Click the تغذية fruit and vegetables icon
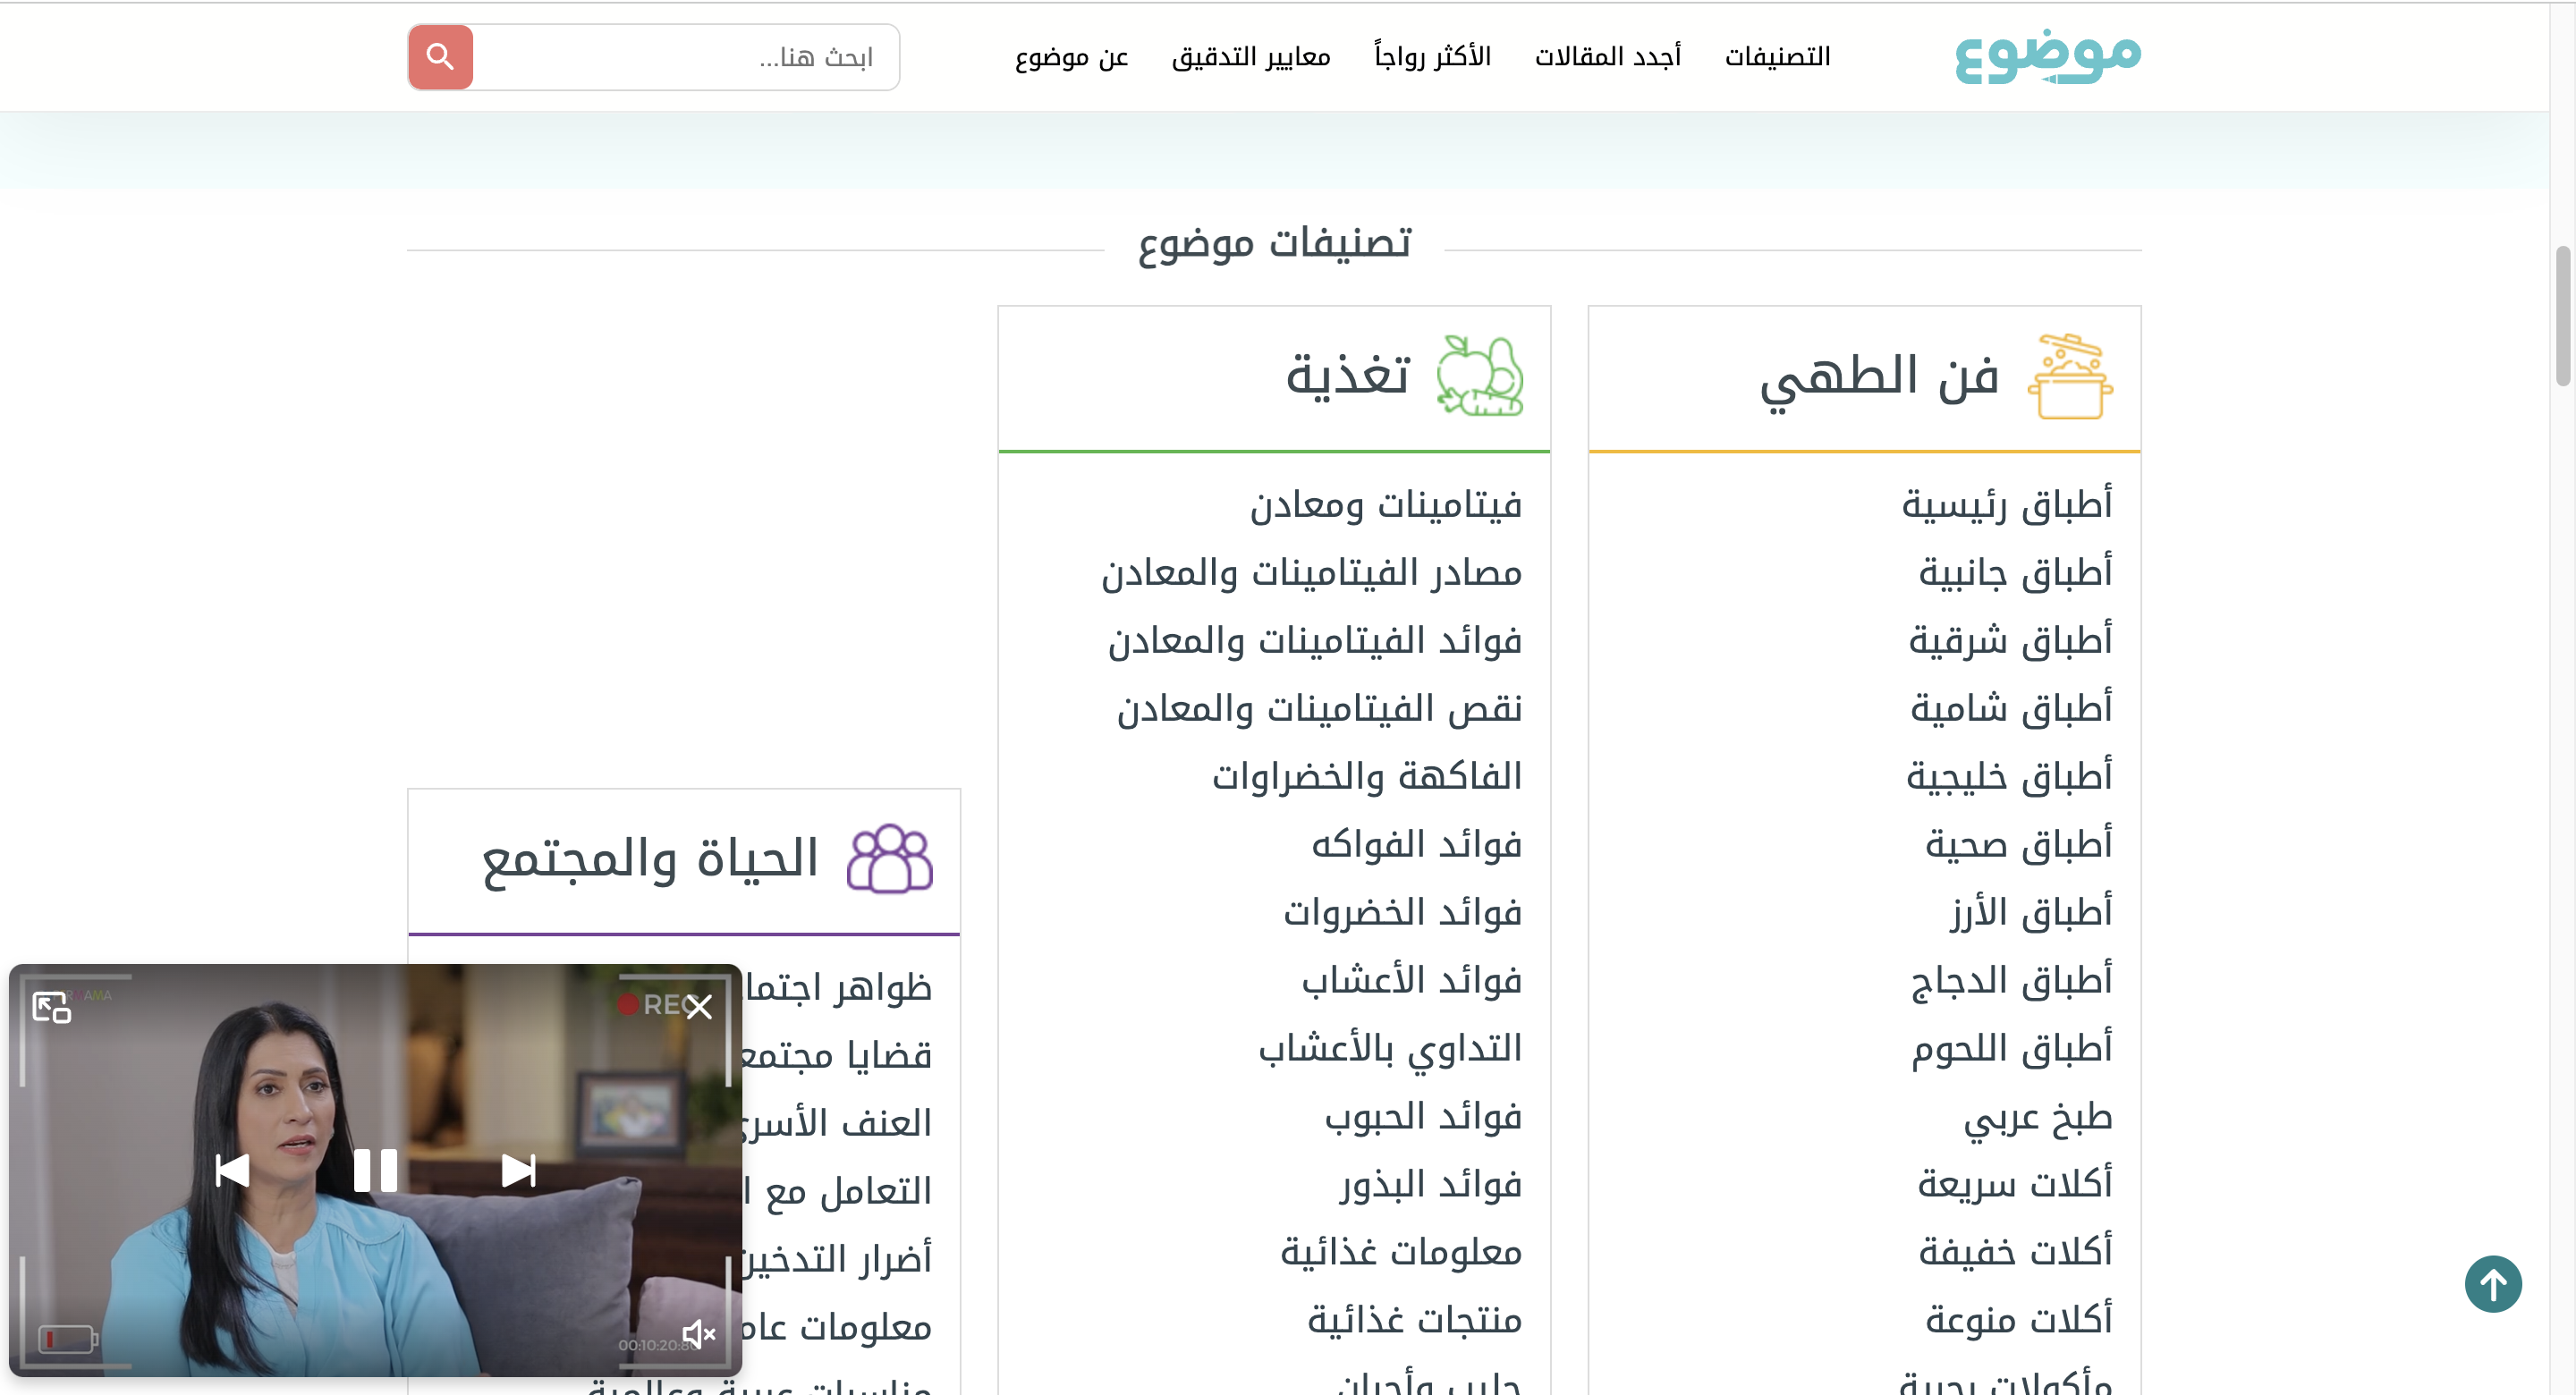 pyautogui.click(x=1480, y=377)
